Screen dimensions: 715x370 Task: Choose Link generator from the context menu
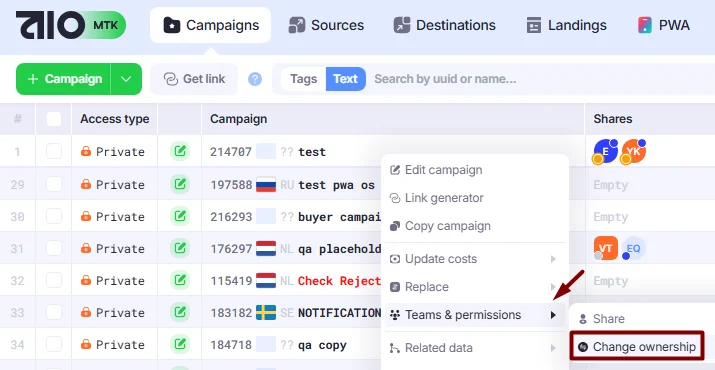click(x=475, y=198)
